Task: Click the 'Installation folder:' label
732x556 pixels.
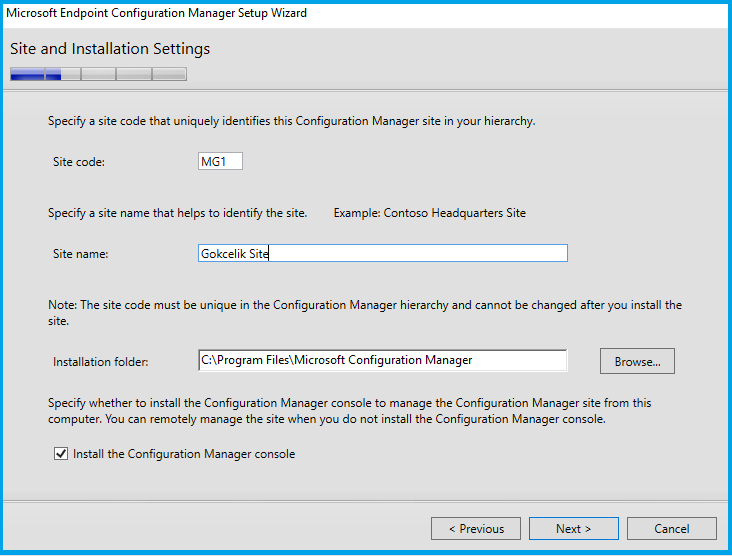Action: [x=101, y=360]
